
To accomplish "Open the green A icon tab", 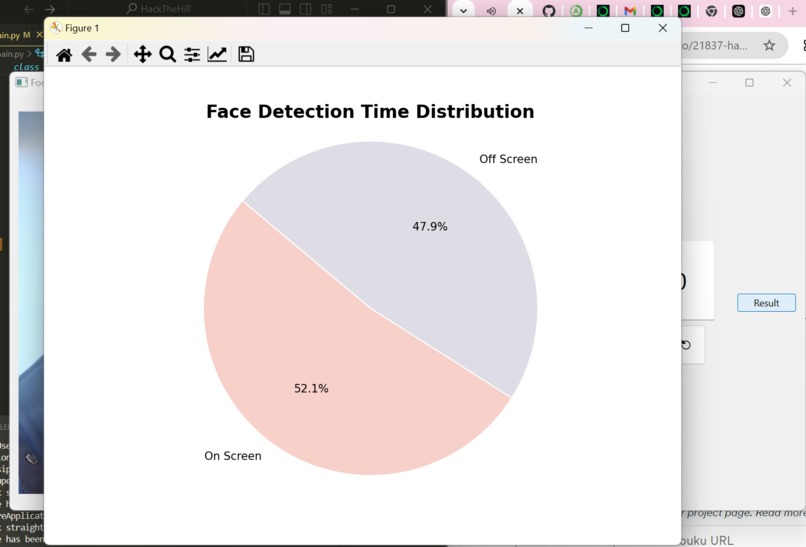I will tap(576, 11).
